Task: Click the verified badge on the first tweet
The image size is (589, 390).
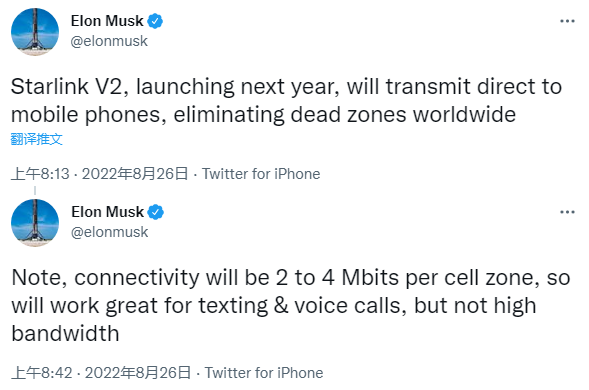Action: click(x=155, y=21)
